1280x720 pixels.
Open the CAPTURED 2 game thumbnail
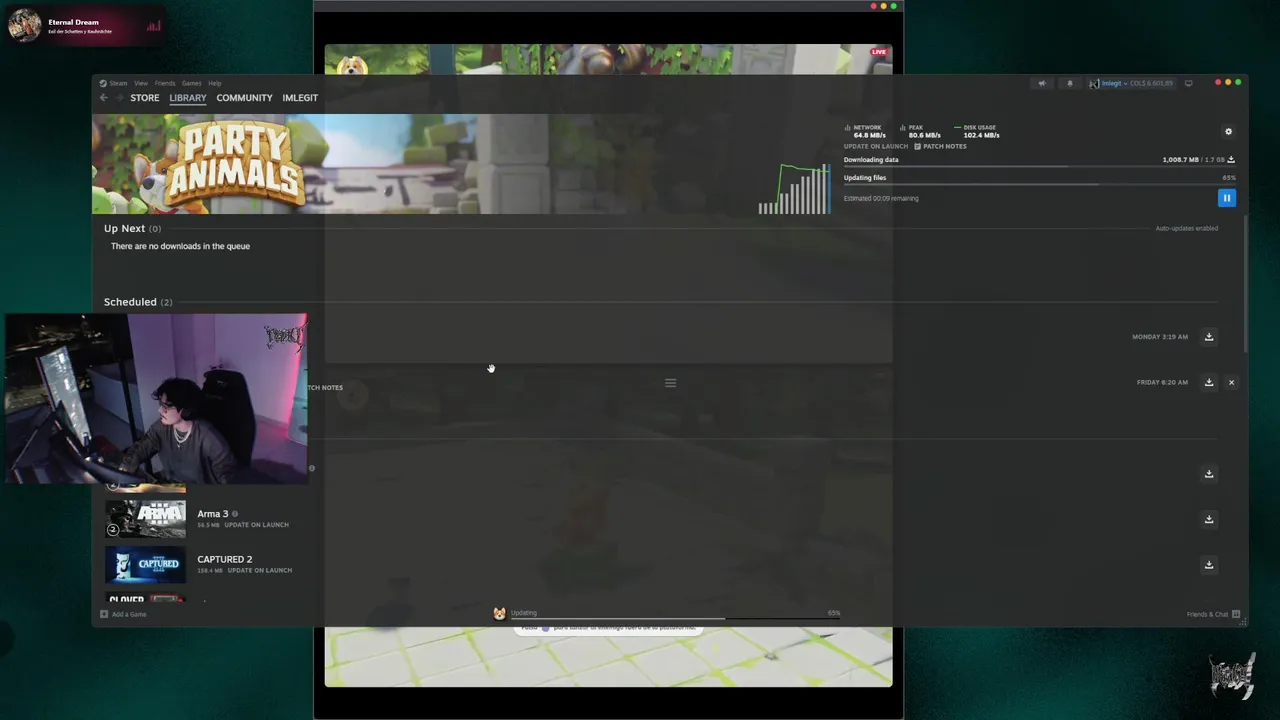tap(146, 565)
